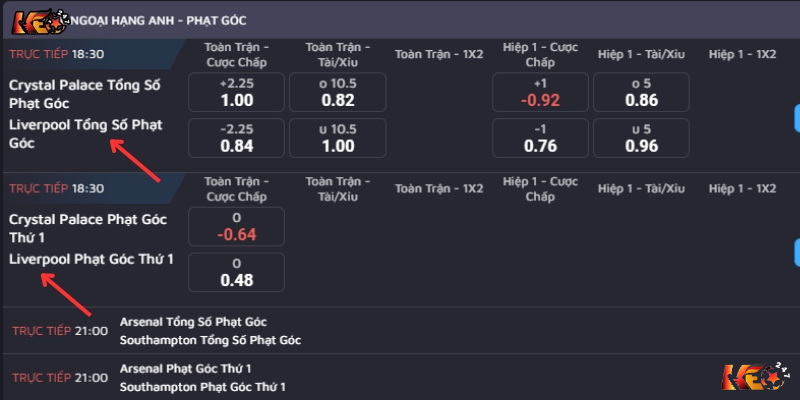Select Crystal Palace +2.25 handicap odds 1.00
The image size is (800, 400).
(236, 92)
